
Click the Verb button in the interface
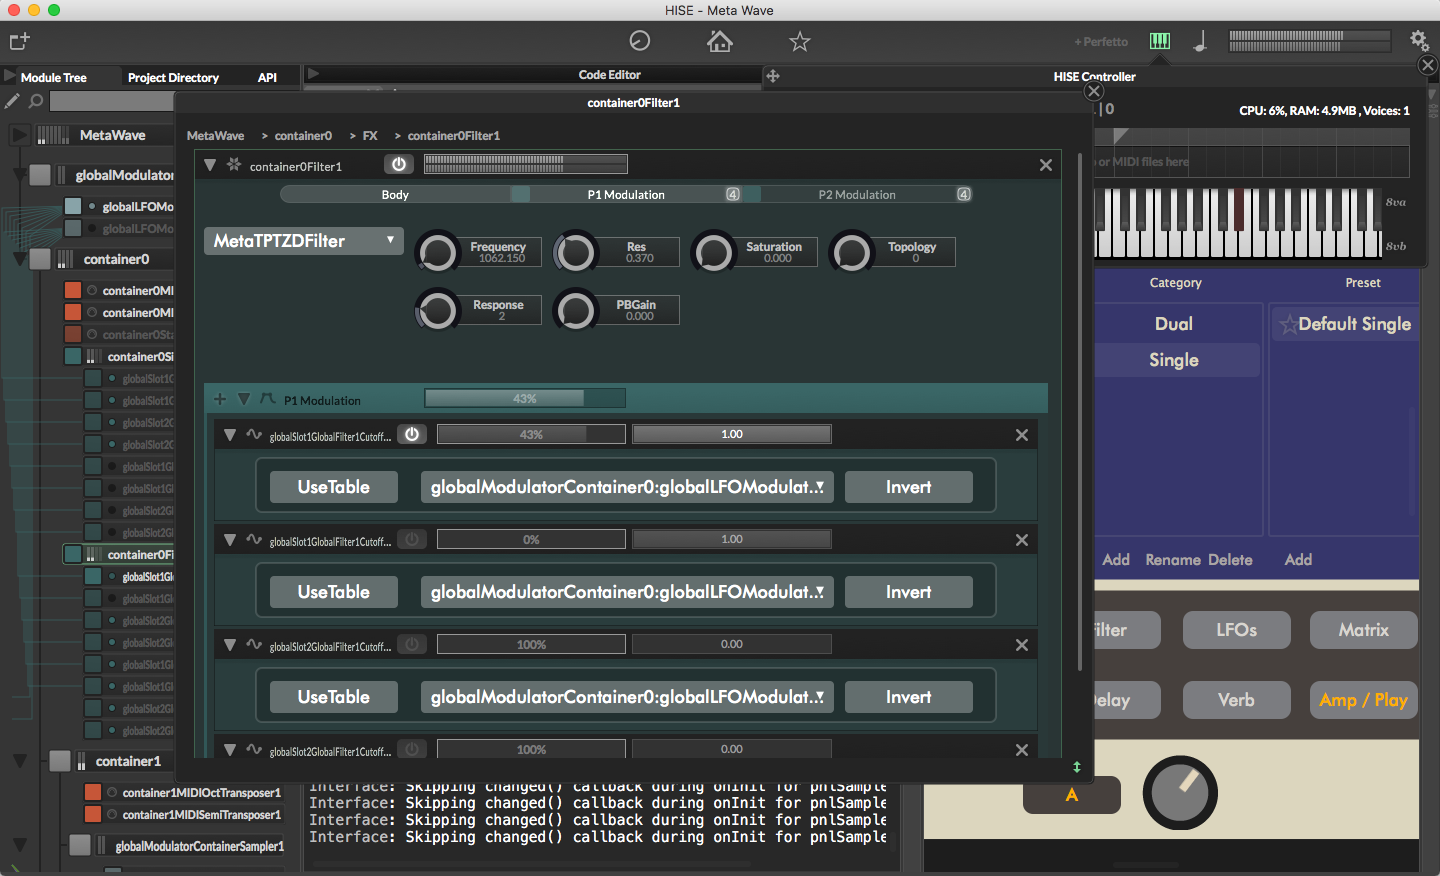1237,700
